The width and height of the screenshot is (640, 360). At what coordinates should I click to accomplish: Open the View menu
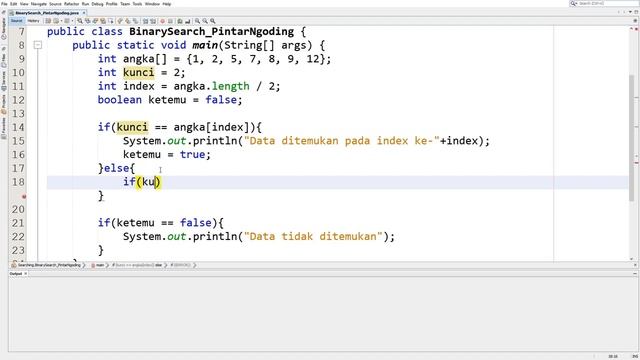pyautogui.click(x=24, y=4)
